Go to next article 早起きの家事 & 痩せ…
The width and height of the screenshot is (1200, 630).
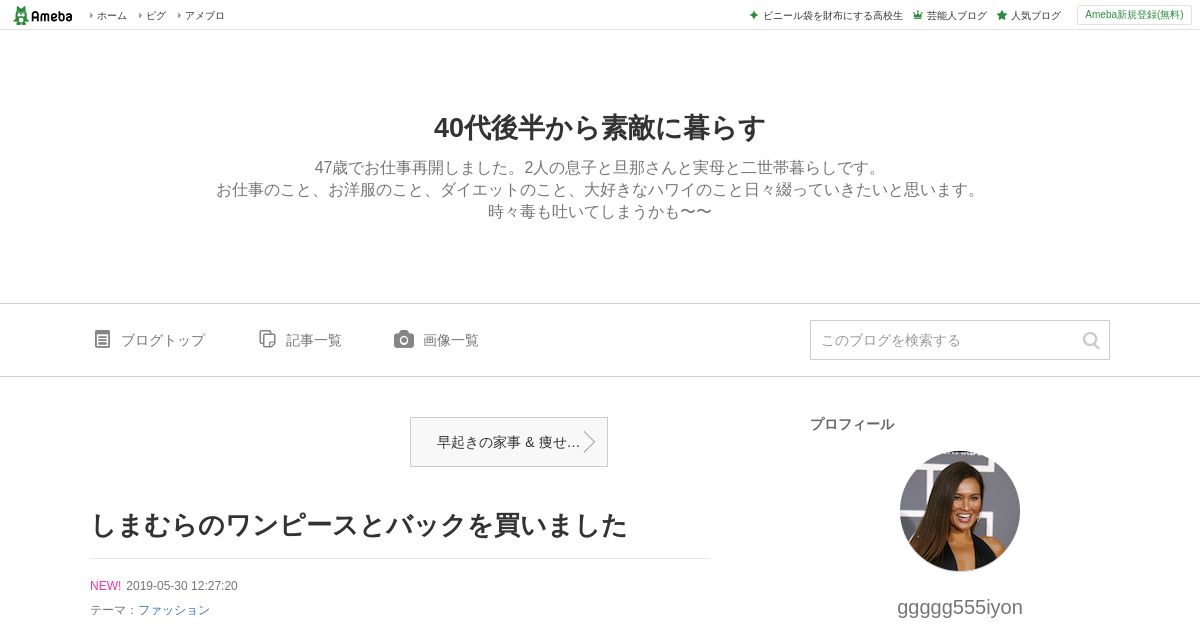coord(509,442)
